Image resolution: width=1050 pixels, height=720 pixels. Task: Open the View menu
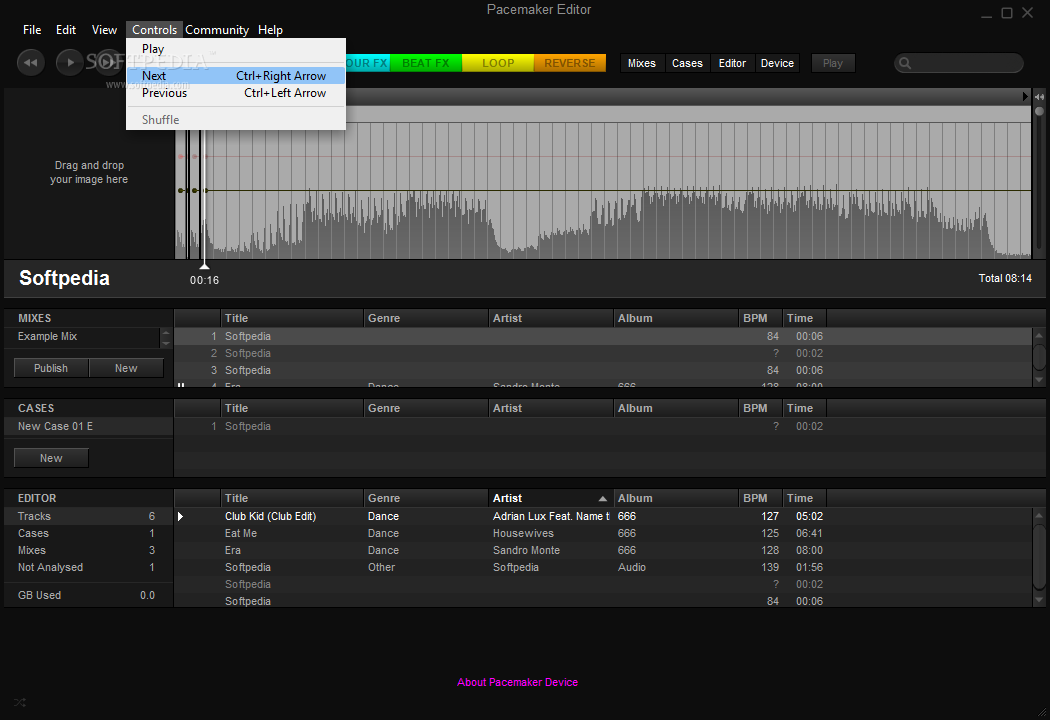pyautogui.click(x=104, y=30)
